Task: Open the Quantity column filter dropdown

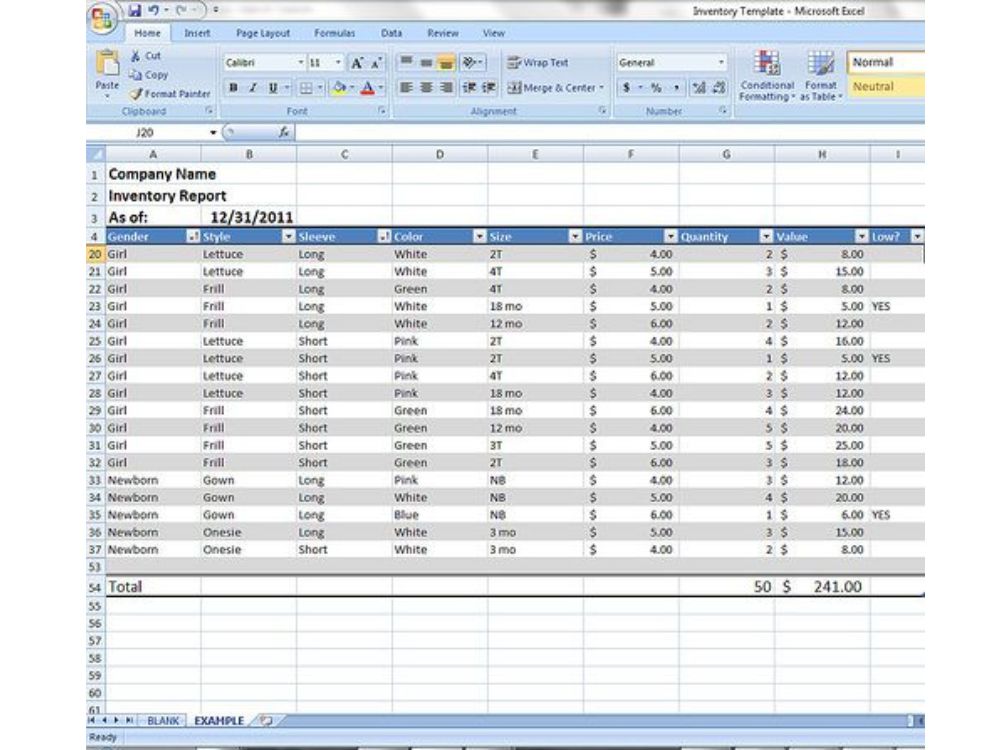Action: click(x=766, y=237)
